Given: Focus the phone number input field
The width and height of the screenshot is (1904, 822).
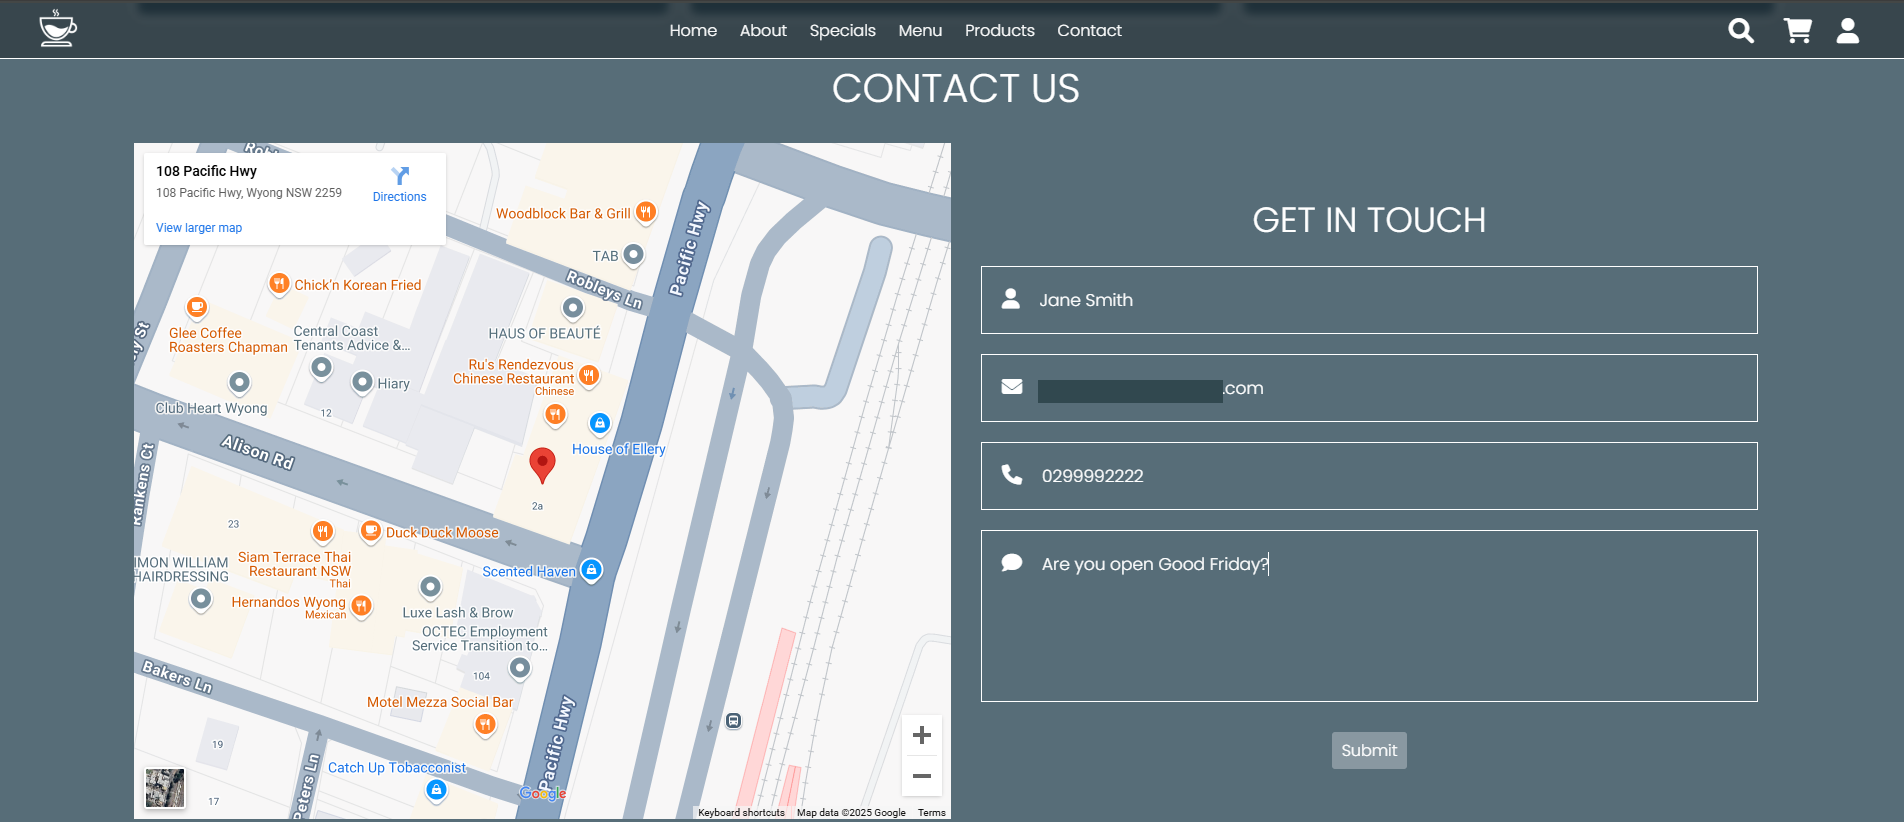Looking at the screenshot, I should (x=1380, y=476).
